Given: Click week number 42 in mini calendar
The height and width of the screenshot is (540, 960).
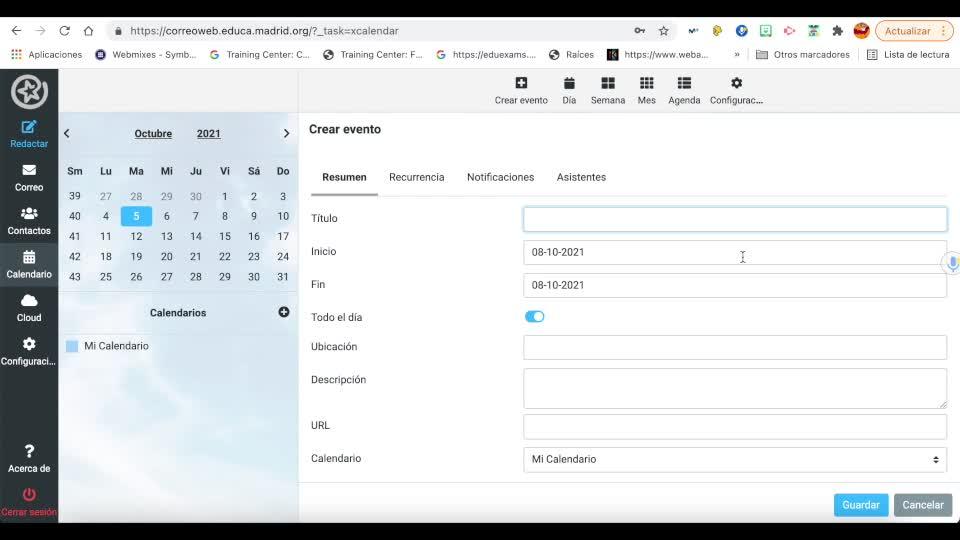Looking at the screenshot, I should [x=75, y=257].
